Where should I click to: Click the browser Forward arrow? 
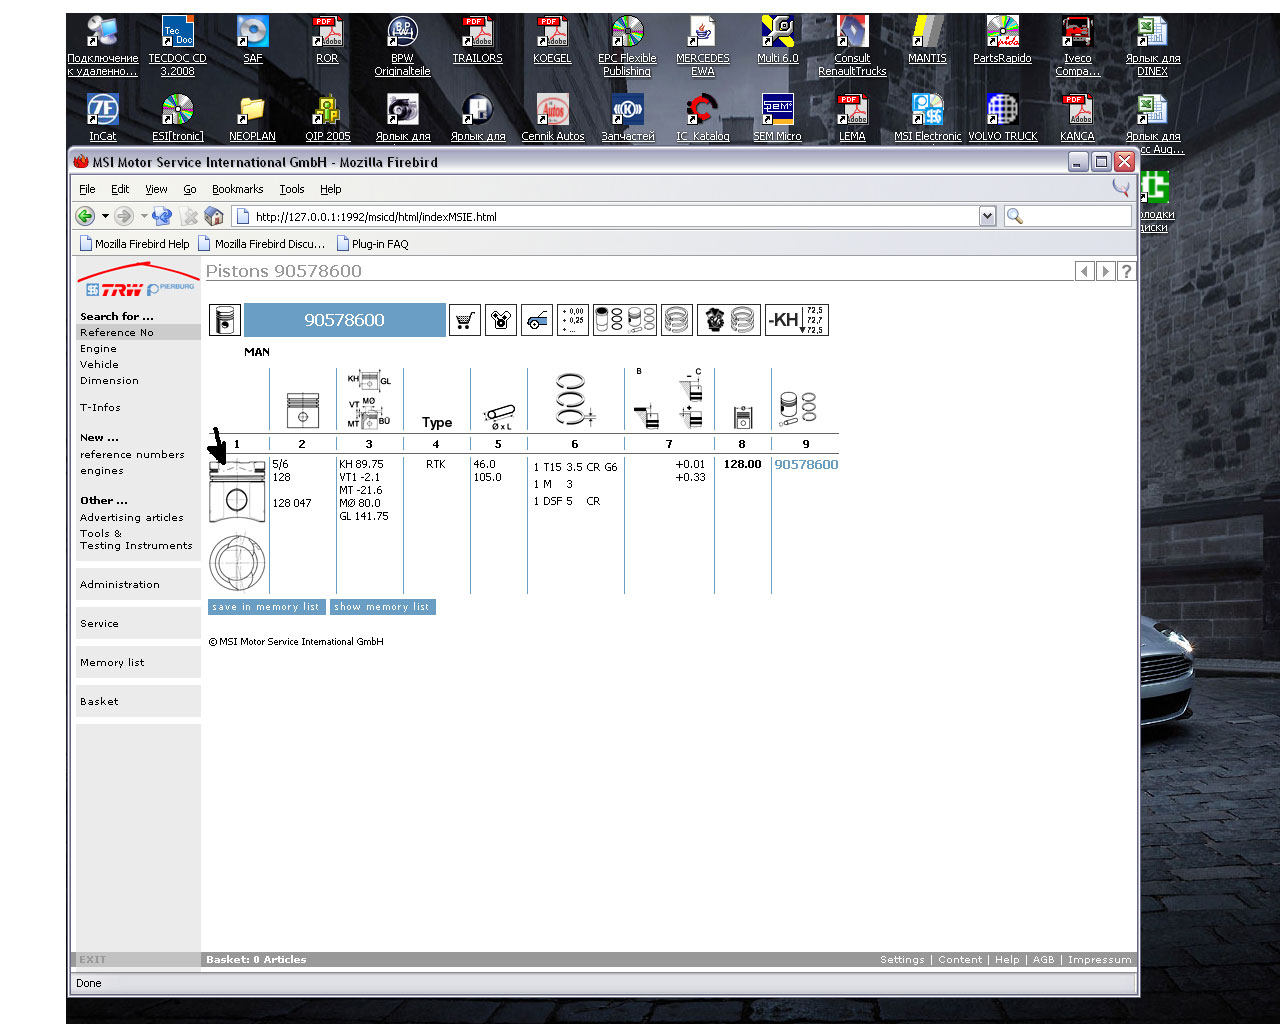[x=124, y=216]
